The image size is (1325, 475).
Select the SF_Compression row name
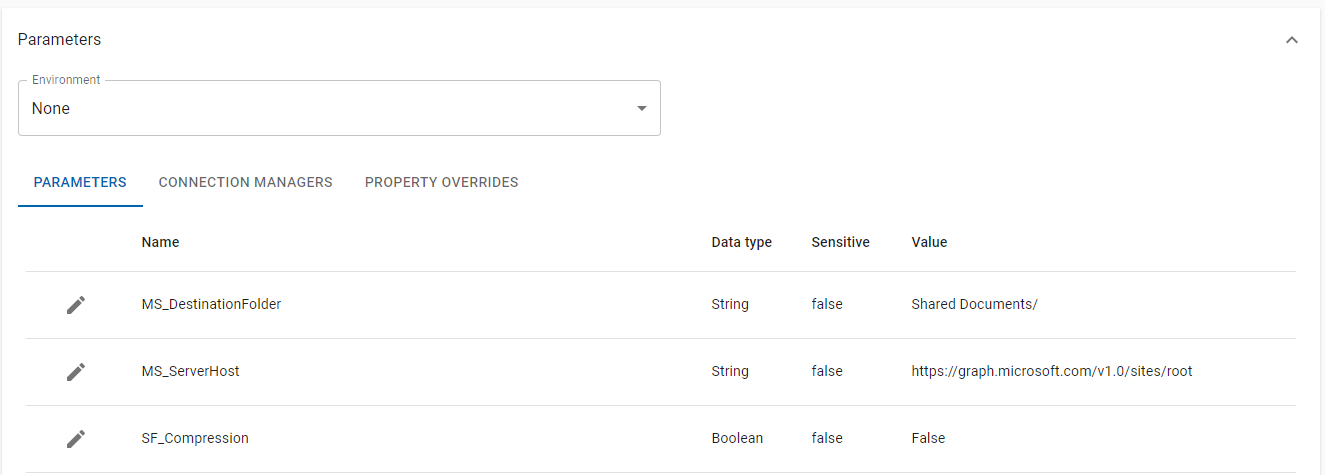tap(195, 438)
